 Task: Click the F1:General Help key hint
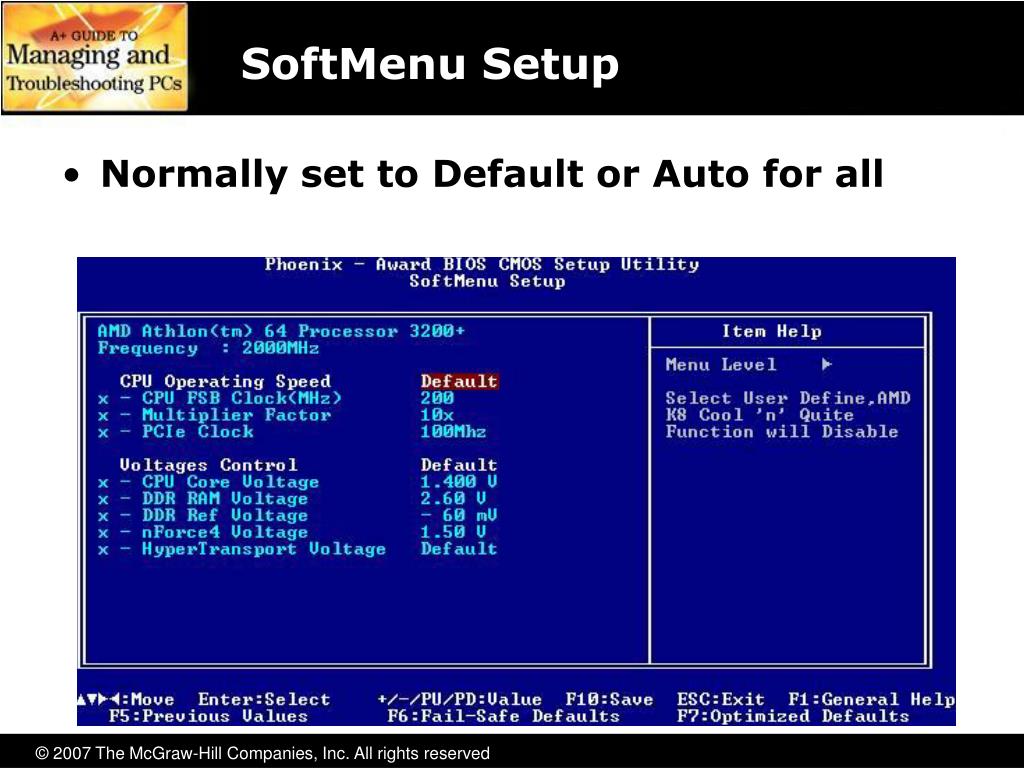click(871, 699)
